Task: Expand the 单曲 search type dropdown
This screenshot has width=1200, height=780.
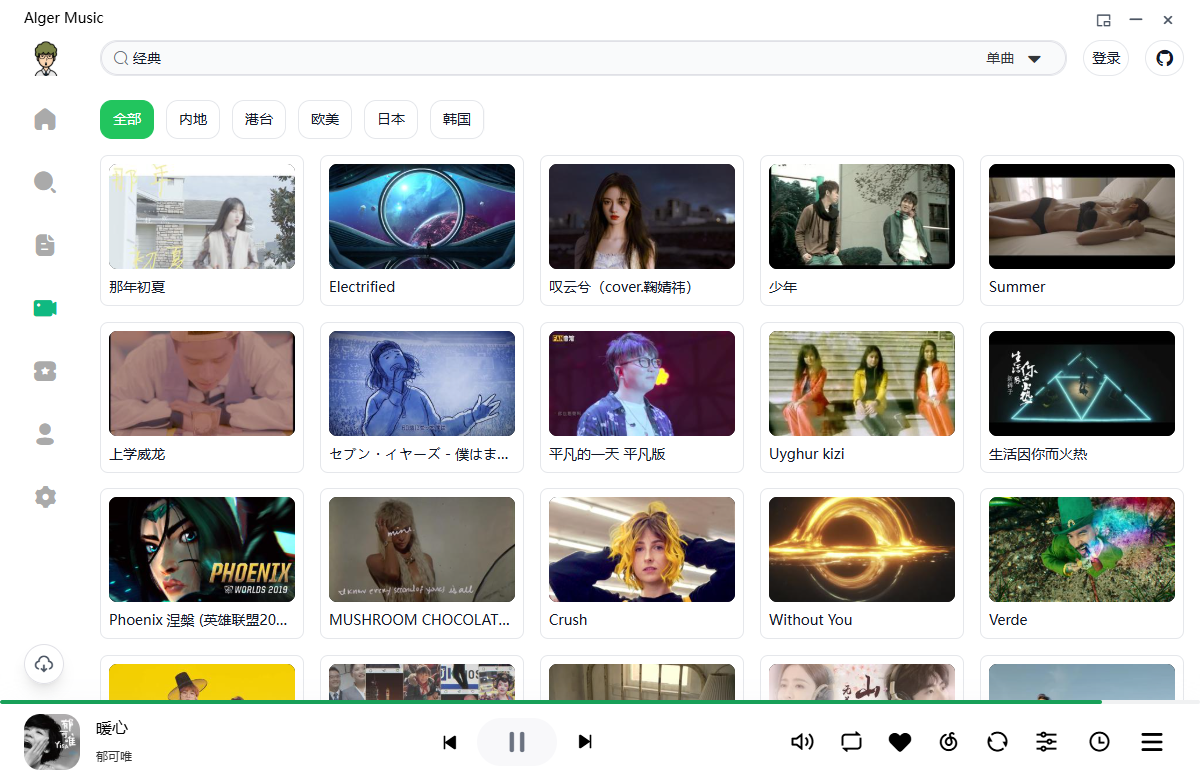Action: [x=1014, y=58]
